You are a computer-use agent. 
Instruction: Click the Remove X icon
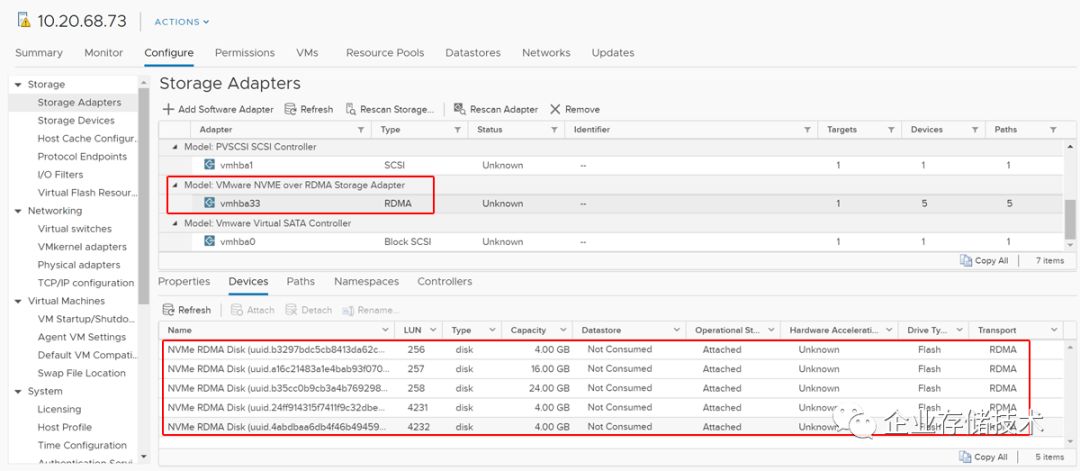coord(555,109)
